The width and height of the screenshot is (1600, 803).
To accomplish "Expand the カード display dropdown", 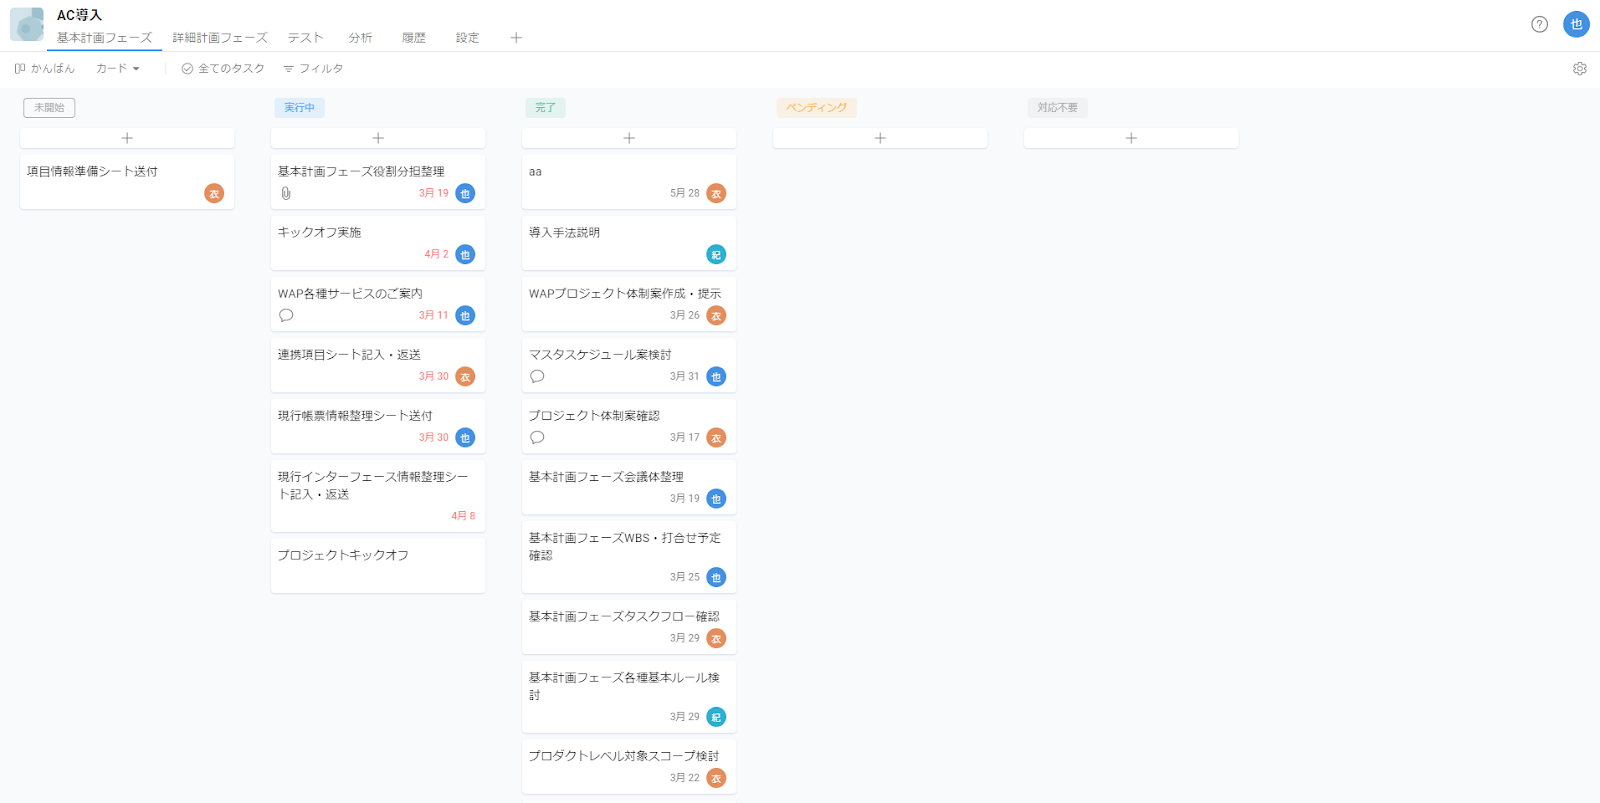I will tap(117, 69).
